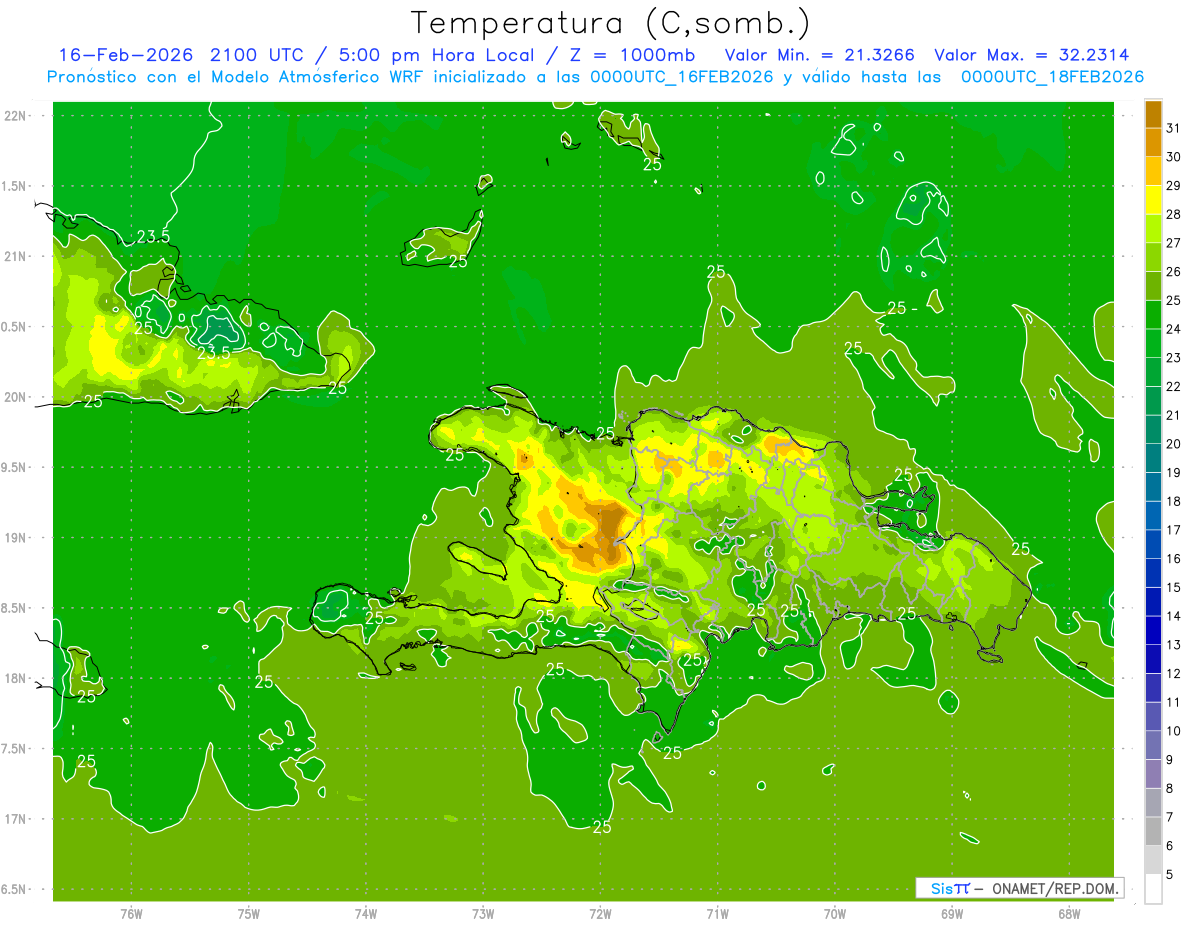The height and width of the screenshot is (927, 1200).
Task: Click the title "Temperatura (C,somb.)"
Action: 611,23
